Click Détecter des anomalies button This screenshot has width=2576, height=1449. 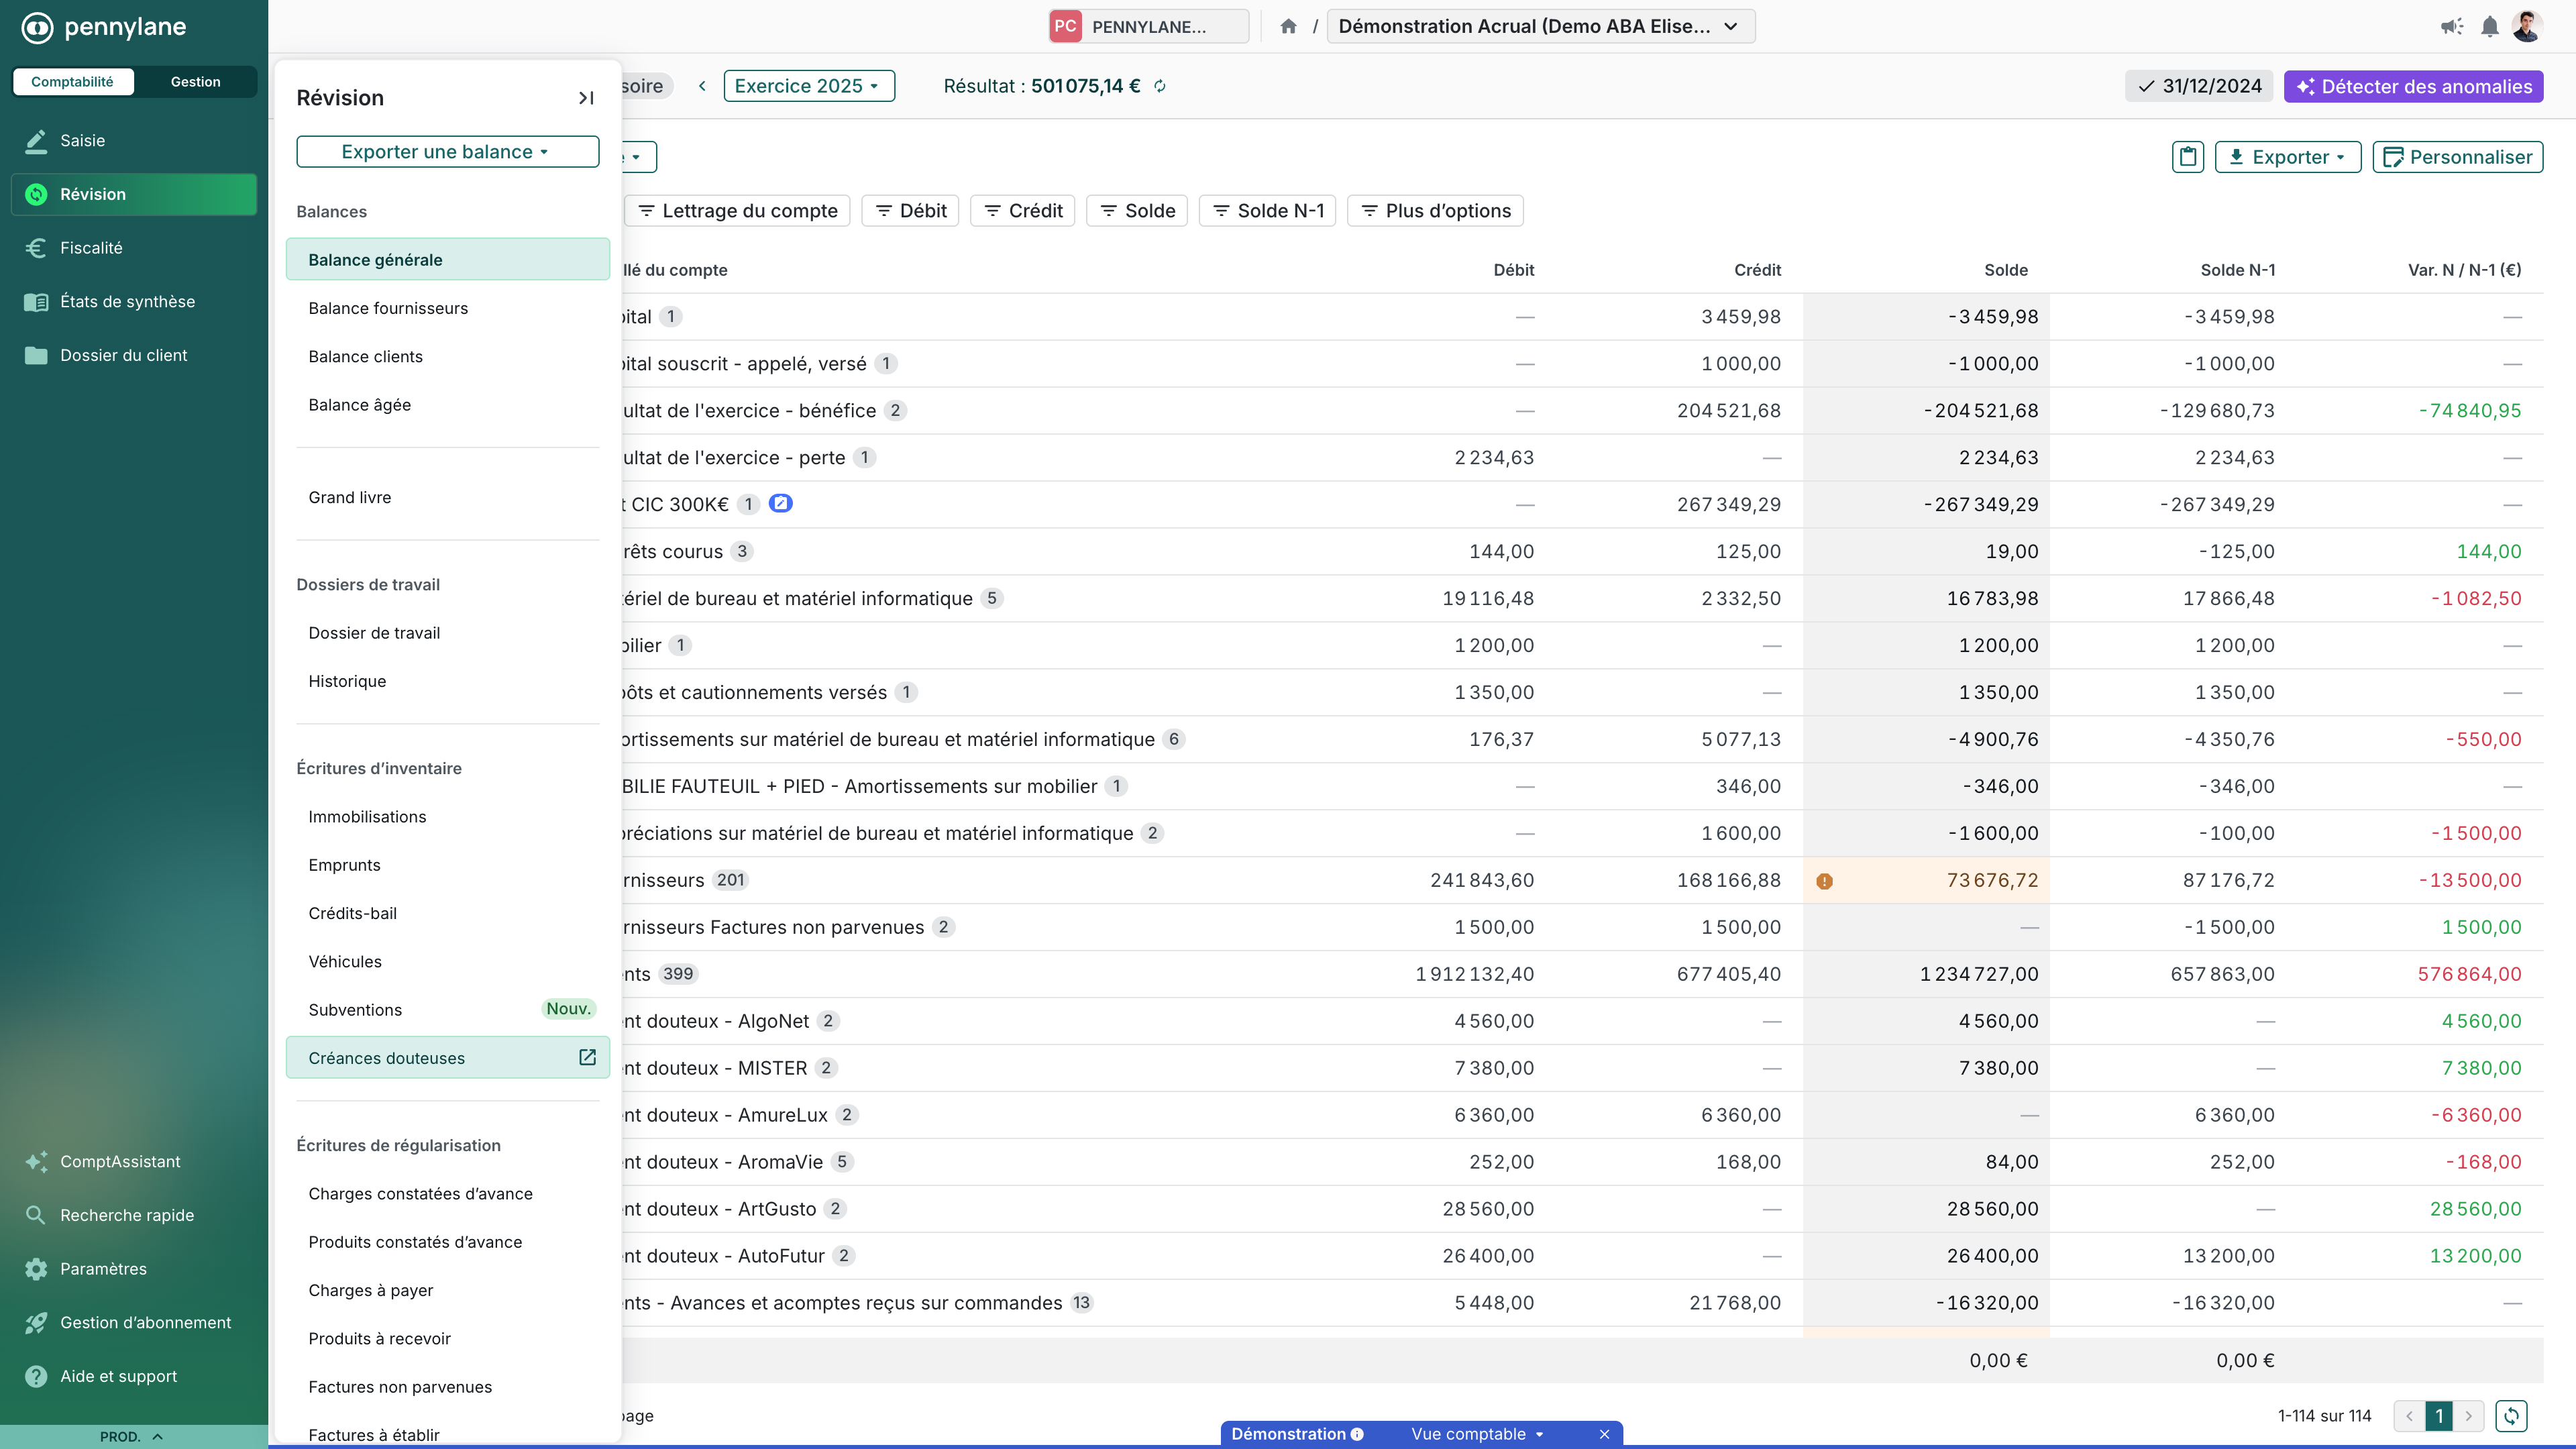tap(2413, 87)
